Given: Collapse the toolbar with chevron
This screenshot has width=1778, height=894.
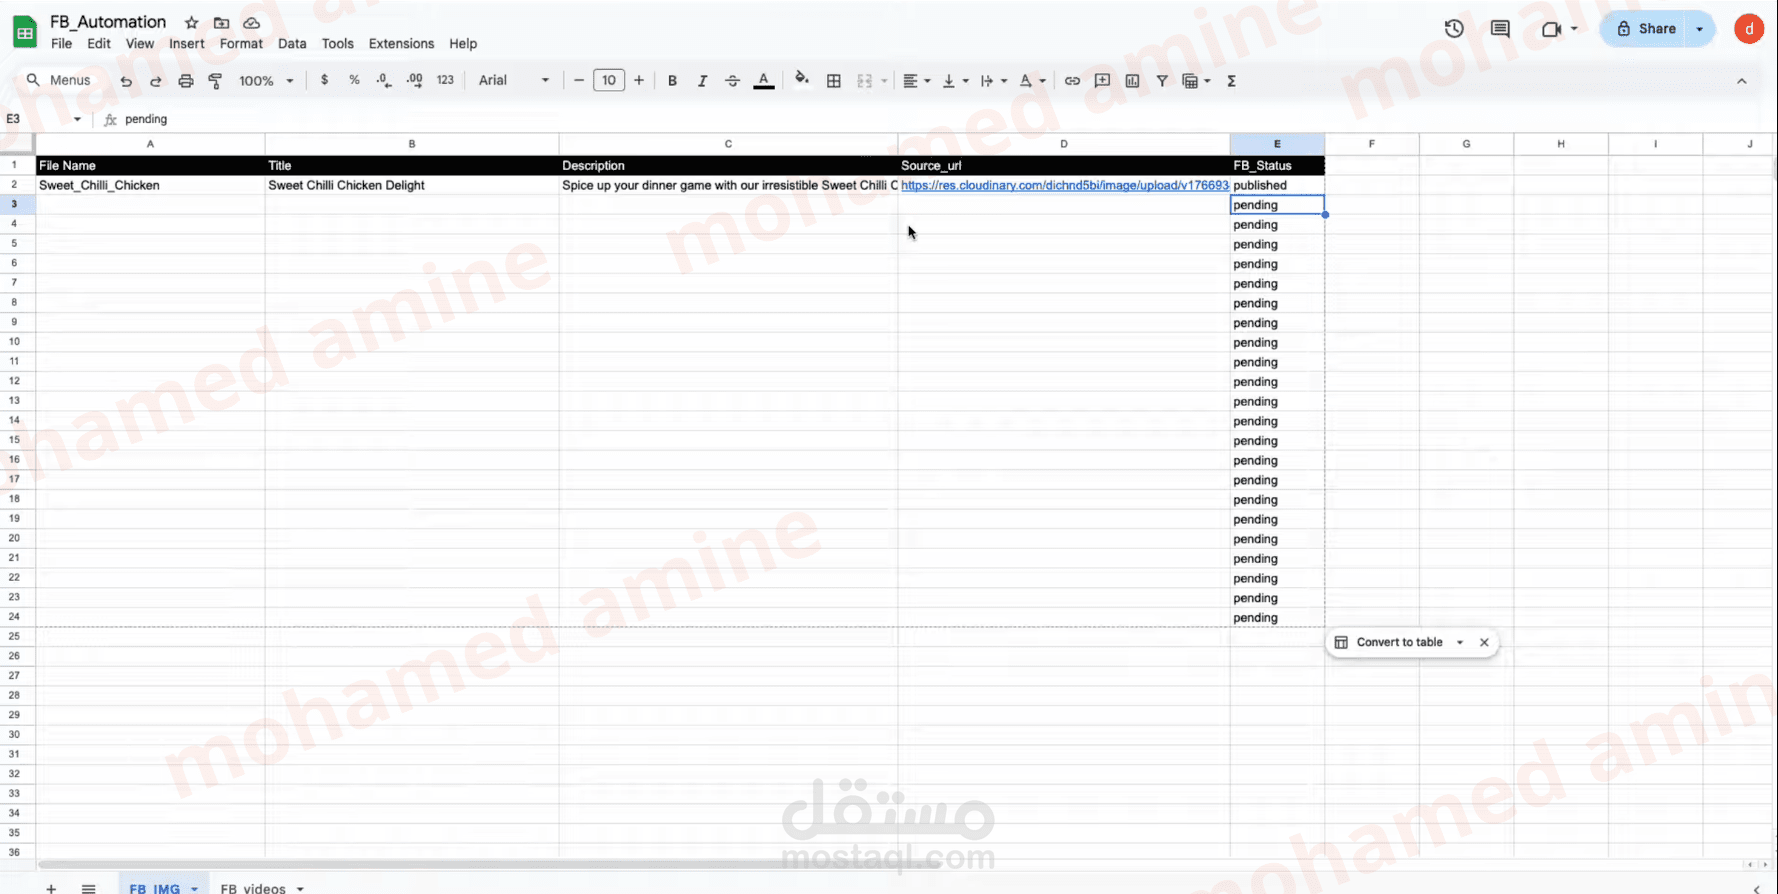Looking at the screenshot, I should coord(1742,81).
